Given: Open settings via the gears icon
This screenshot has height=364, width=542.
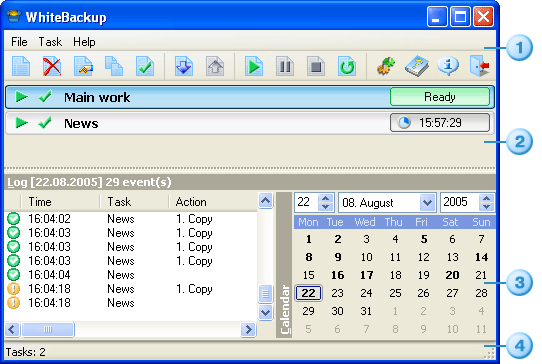Looking at the screenshot, I should click(386, 66).
